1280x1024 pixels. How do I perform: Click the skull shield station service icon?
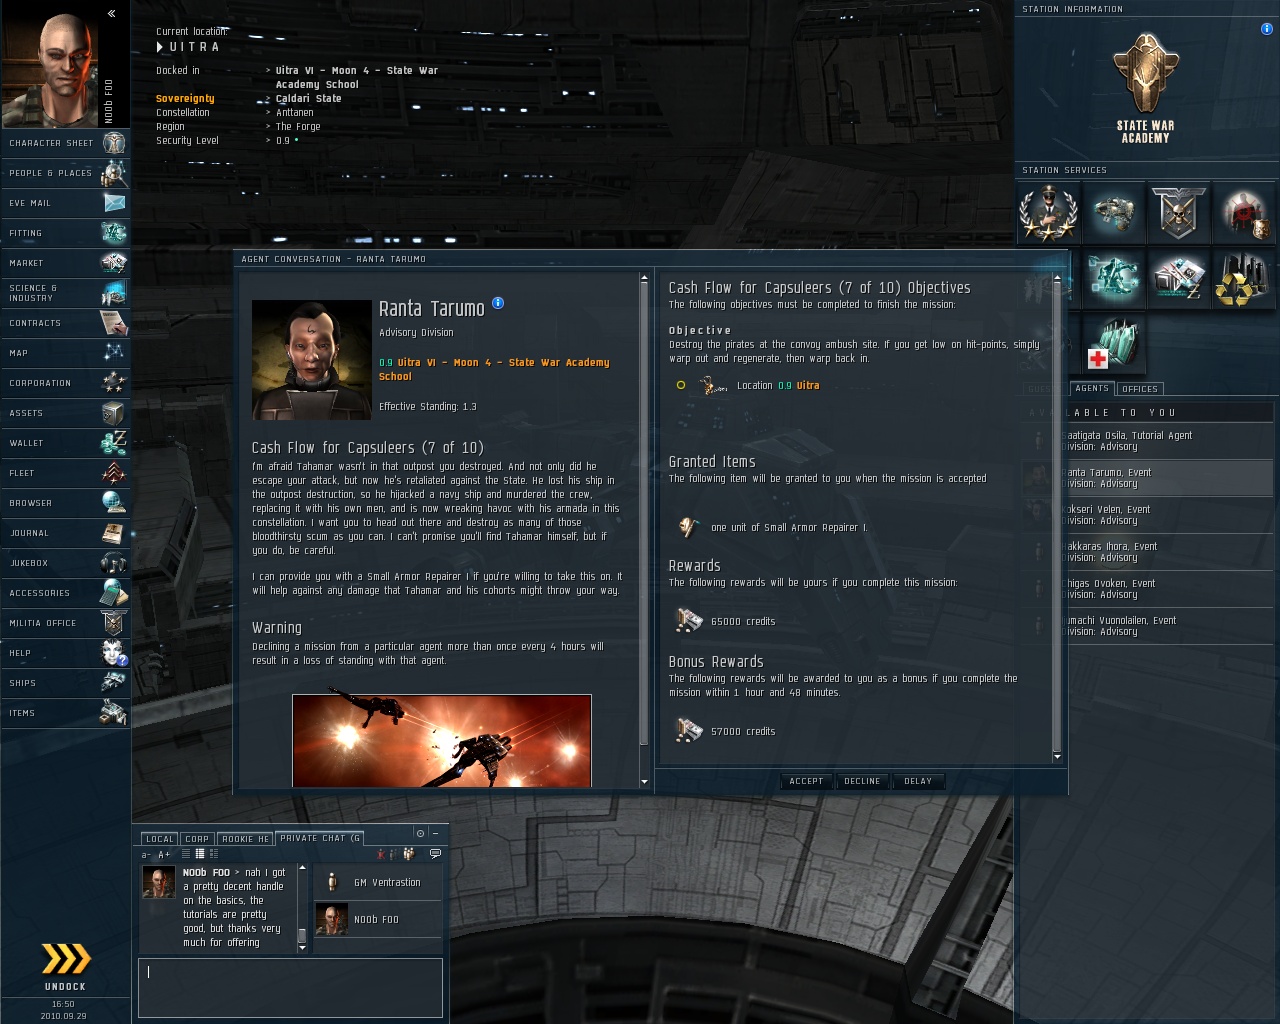[1179, 212]
